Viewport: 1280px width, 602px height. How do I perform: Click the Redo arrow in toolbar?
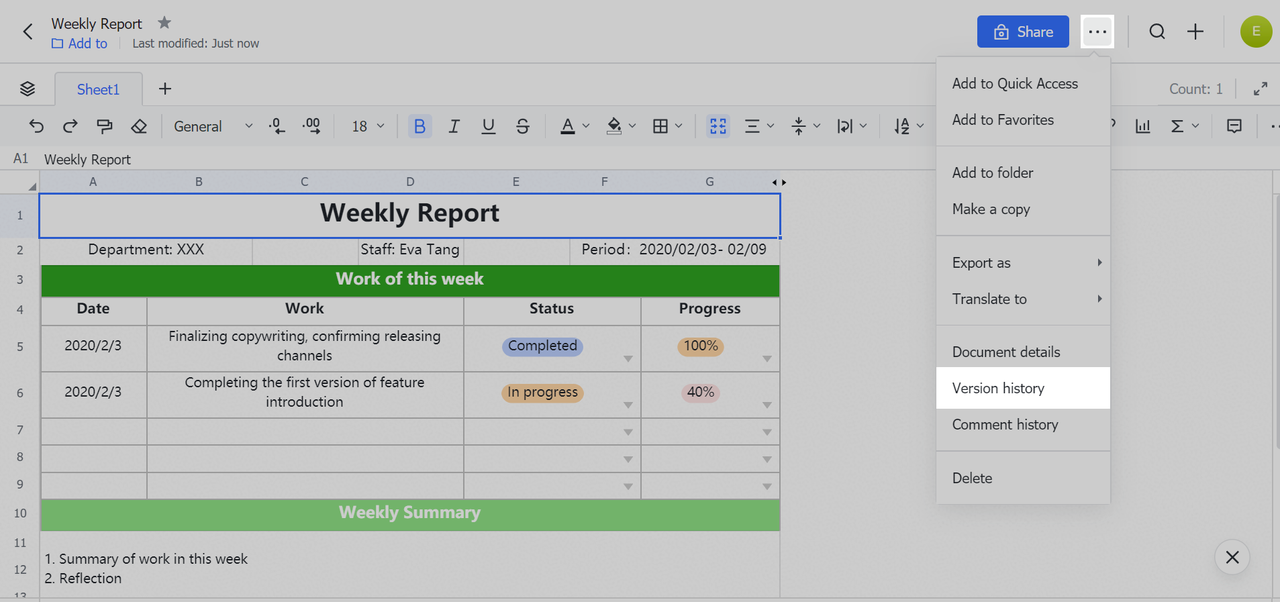(70, 126)
